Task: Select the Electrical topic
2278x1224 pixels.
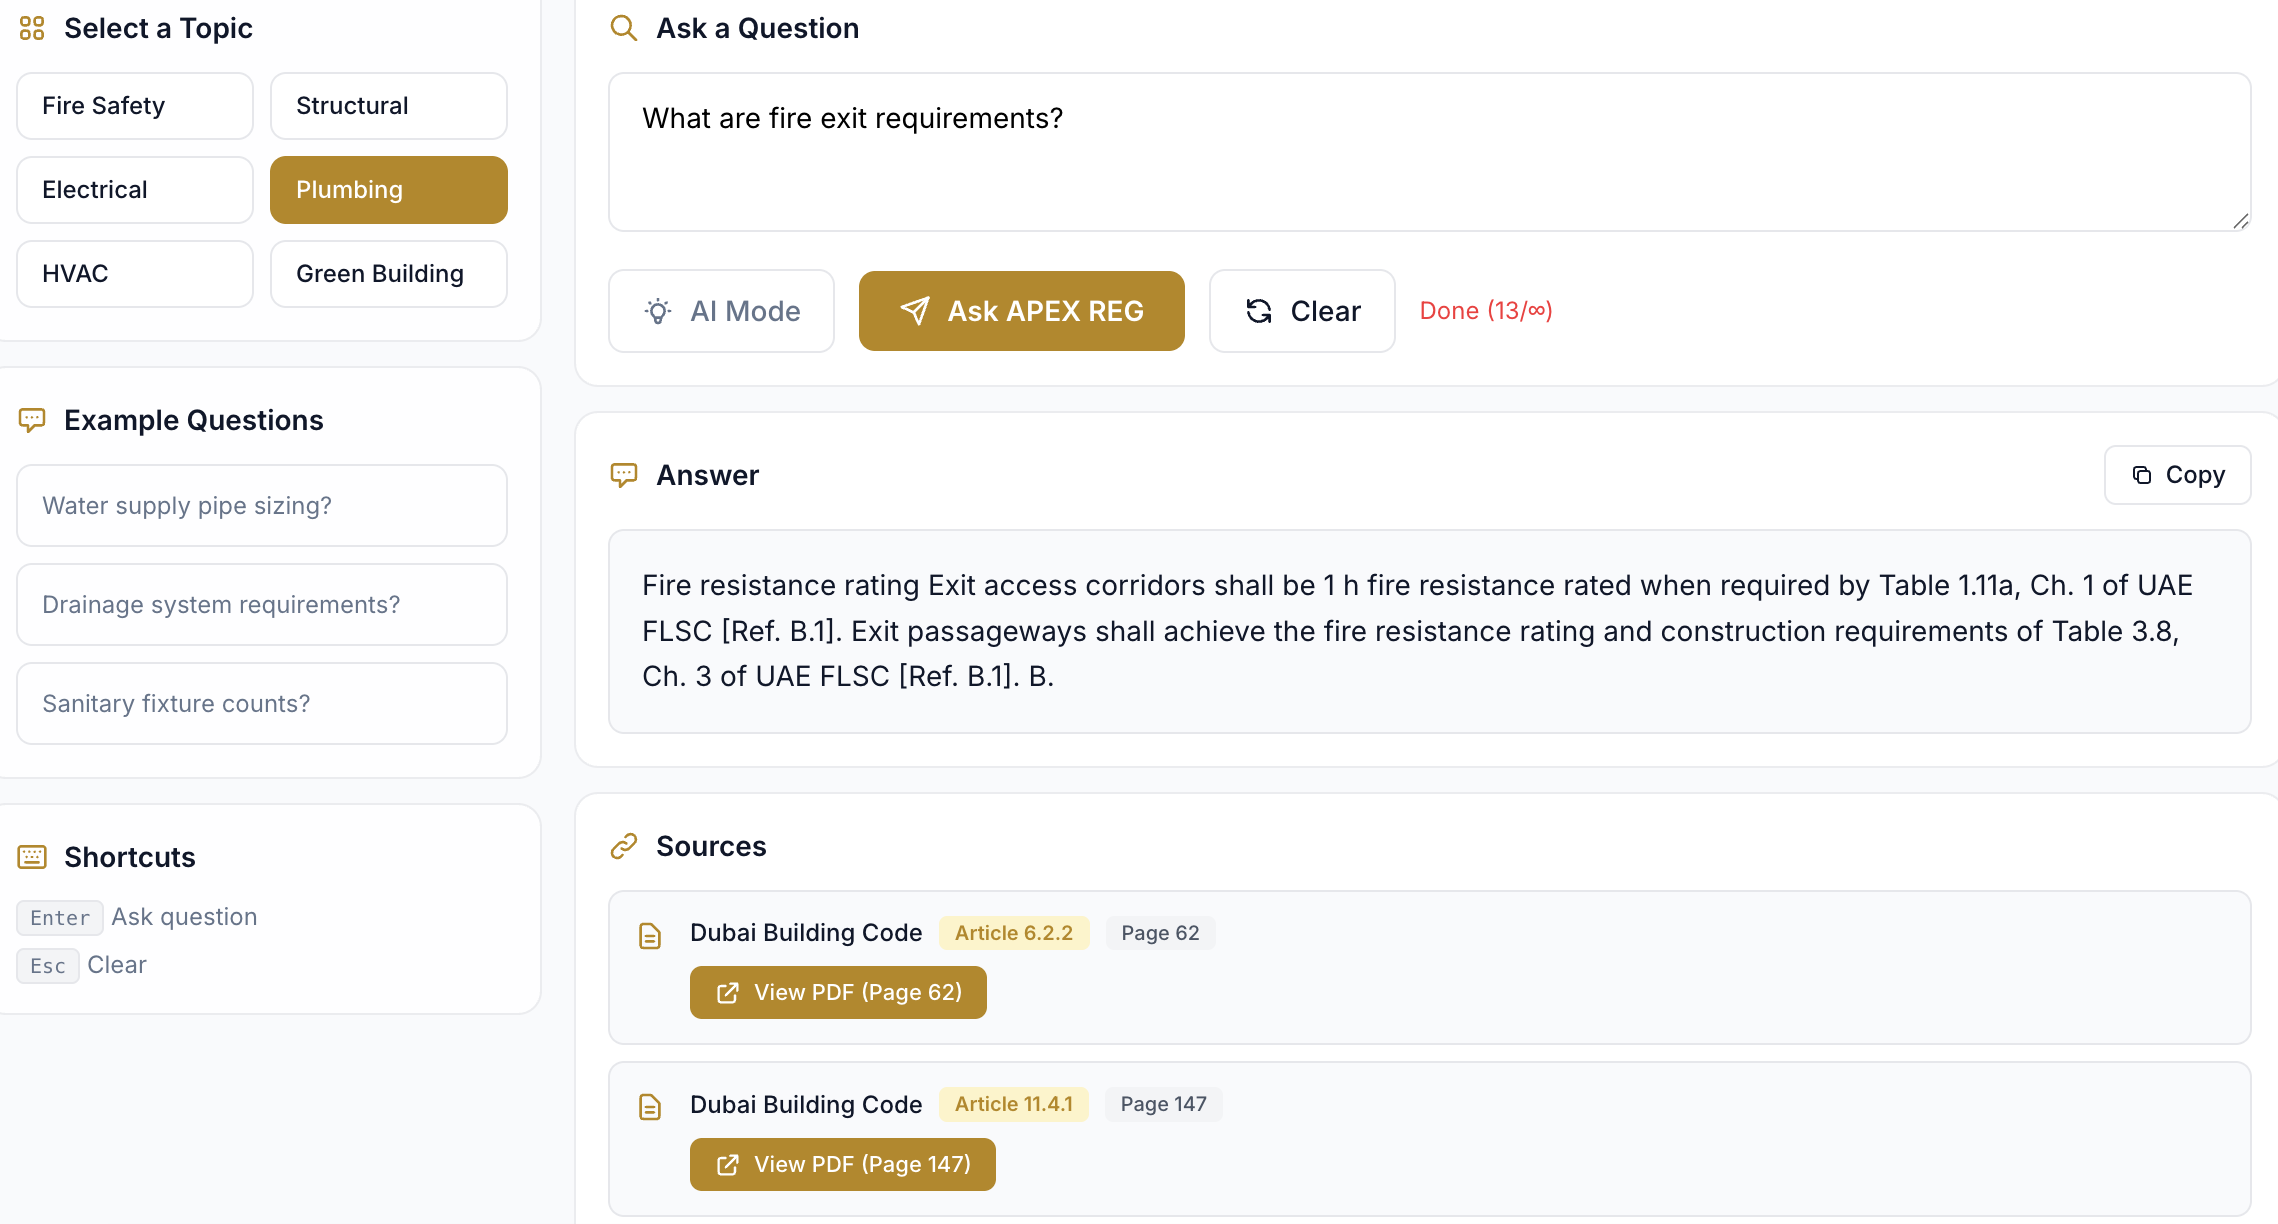Action: (135, 190)
